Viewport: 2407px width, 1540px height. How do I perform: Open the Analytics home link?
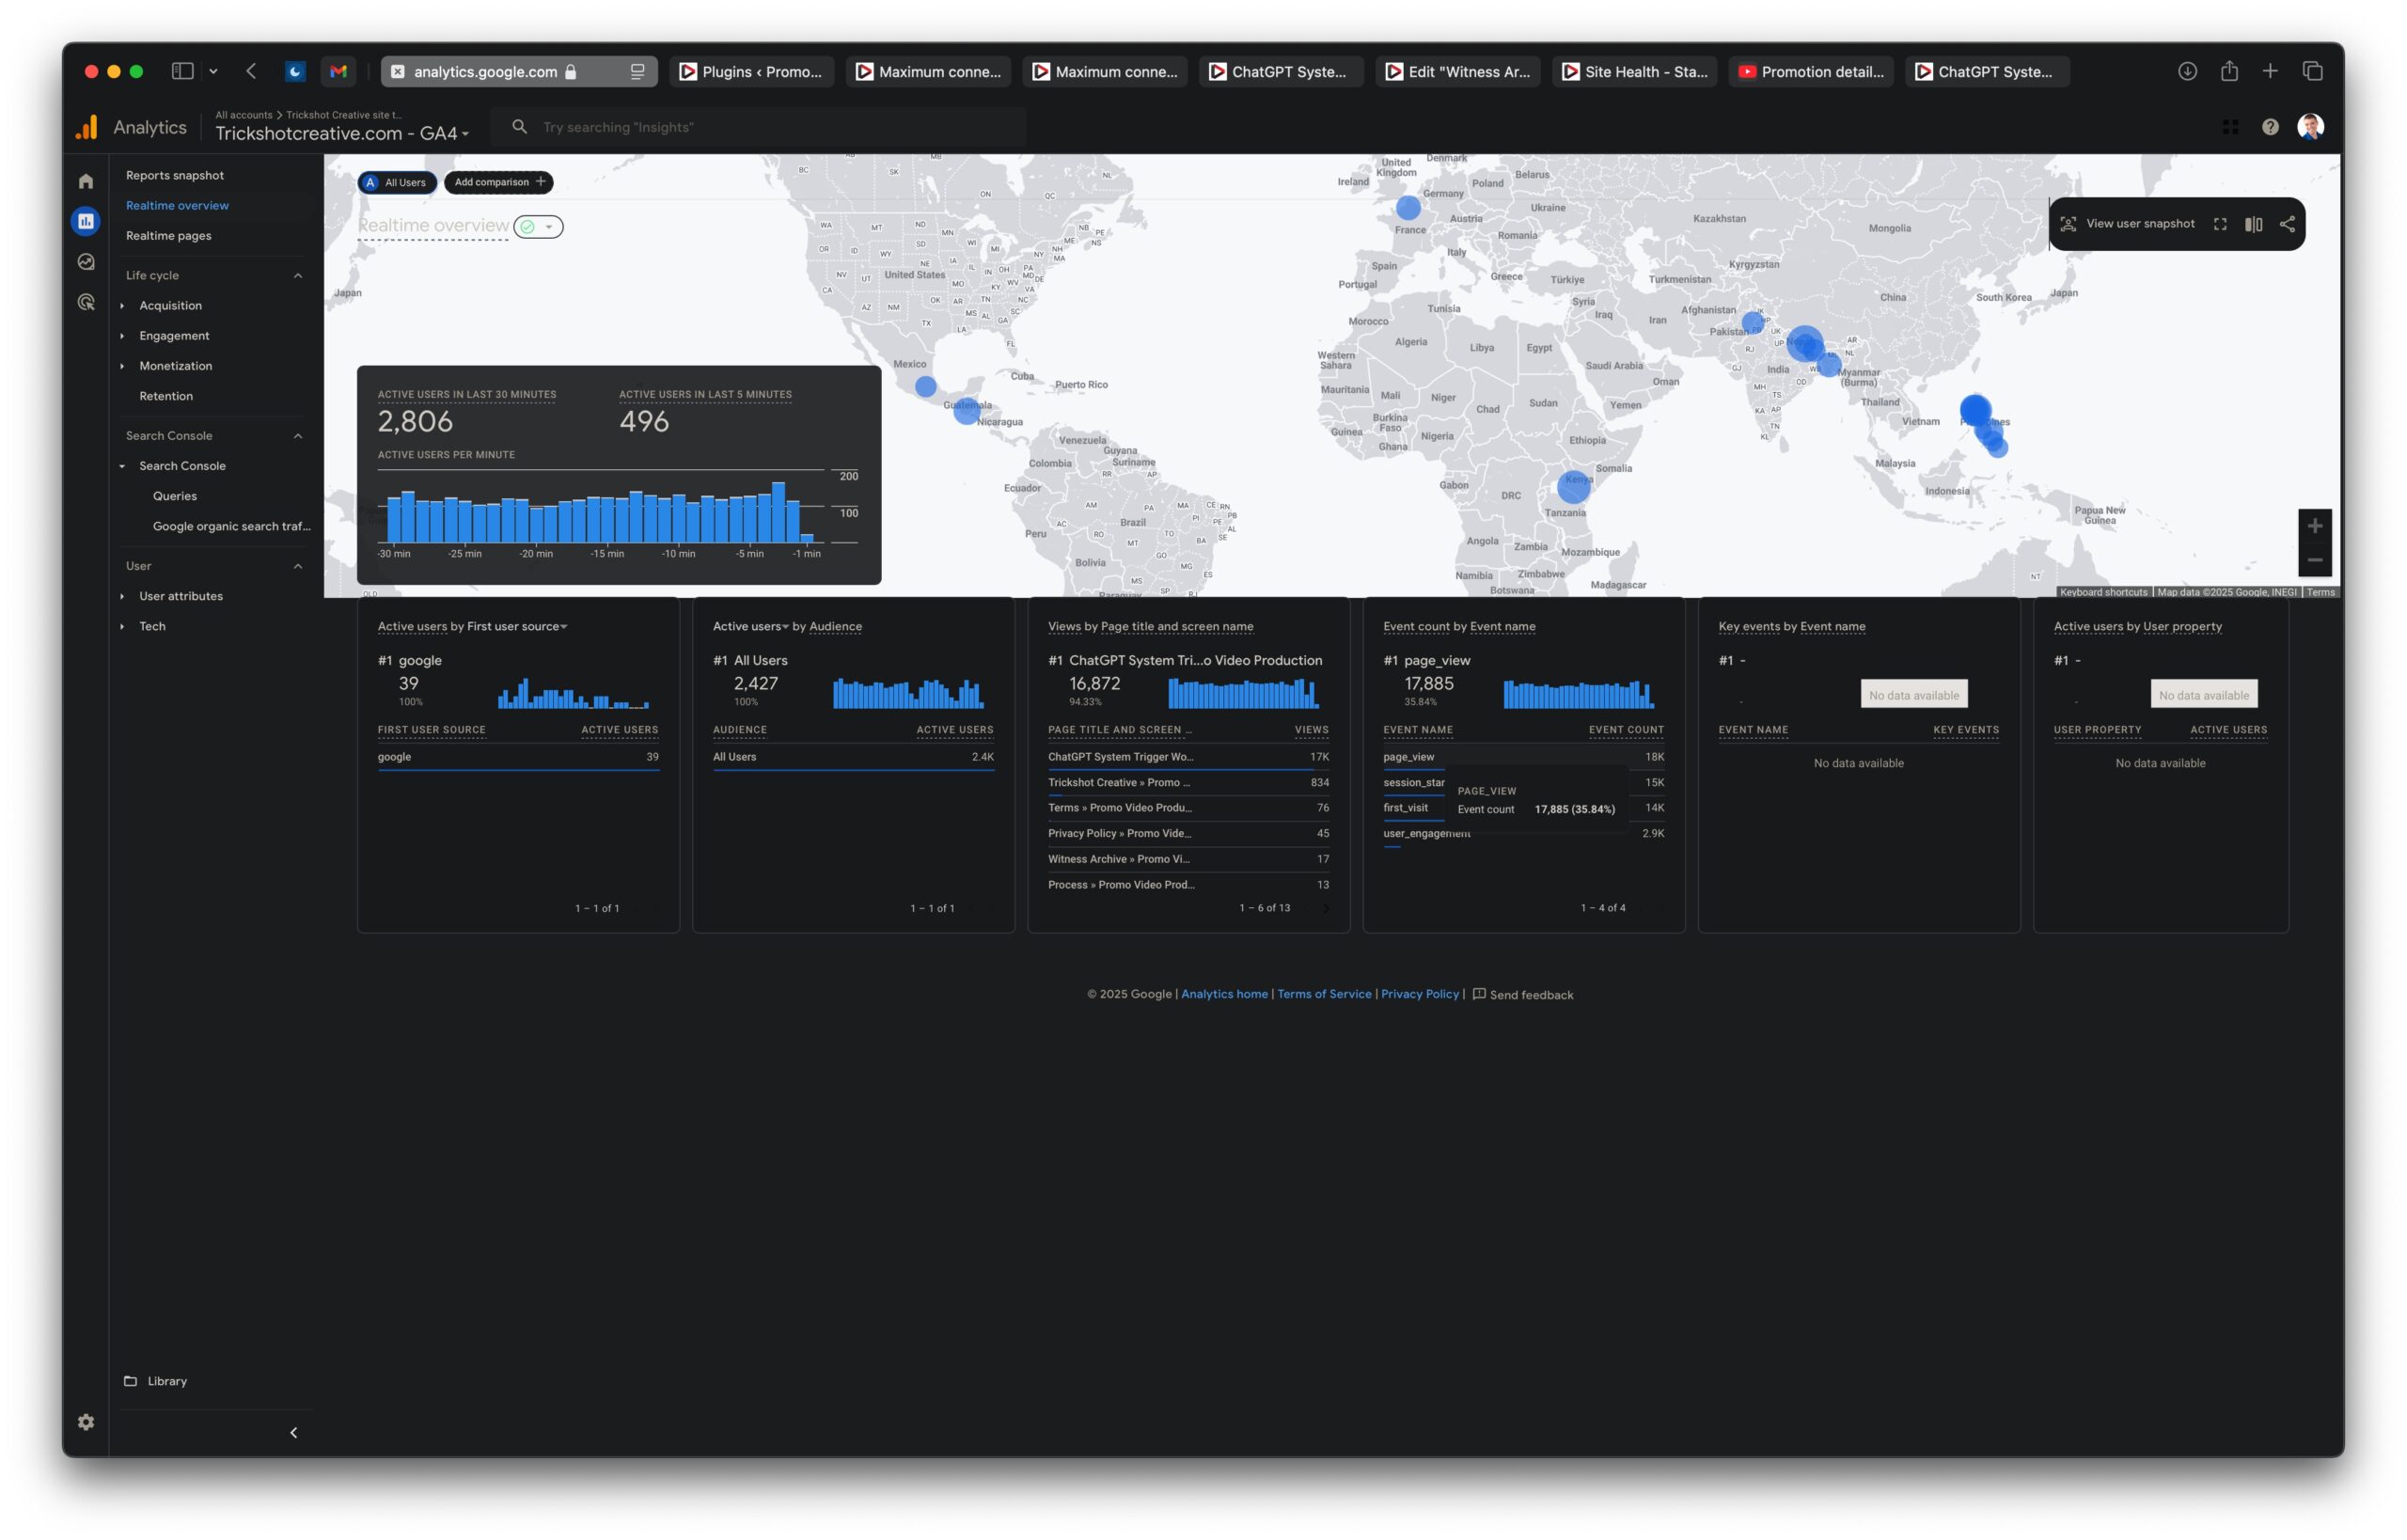[1224, 995]
